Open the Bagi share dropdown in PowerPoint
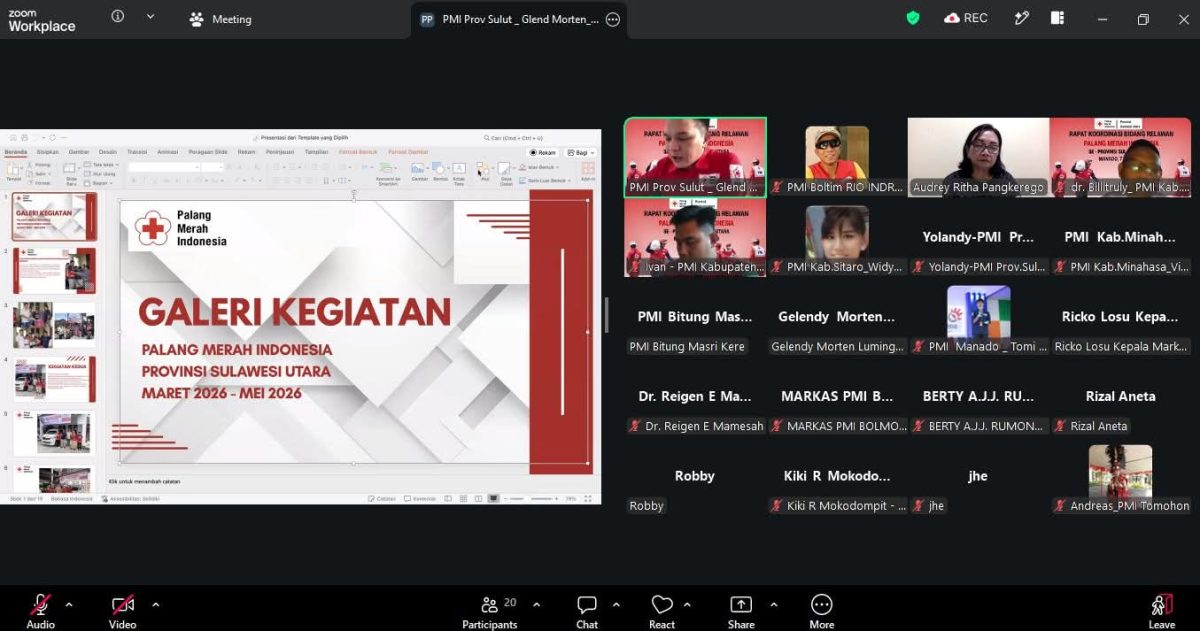 (580, 153)
